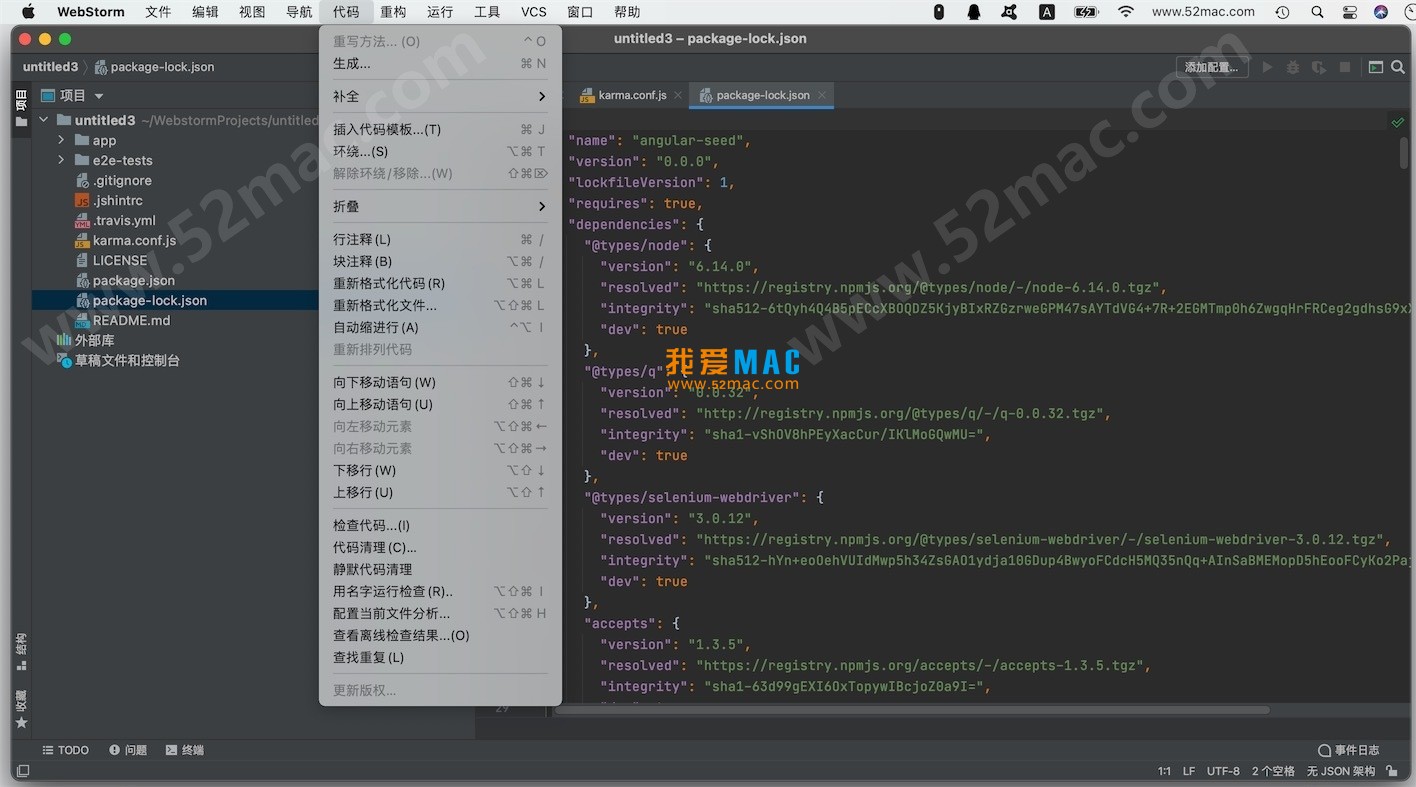The width and height of the screenshot is (1416, 787).
Task: Click the green inspection checkmark in editor
Action: pos(1397,122)
